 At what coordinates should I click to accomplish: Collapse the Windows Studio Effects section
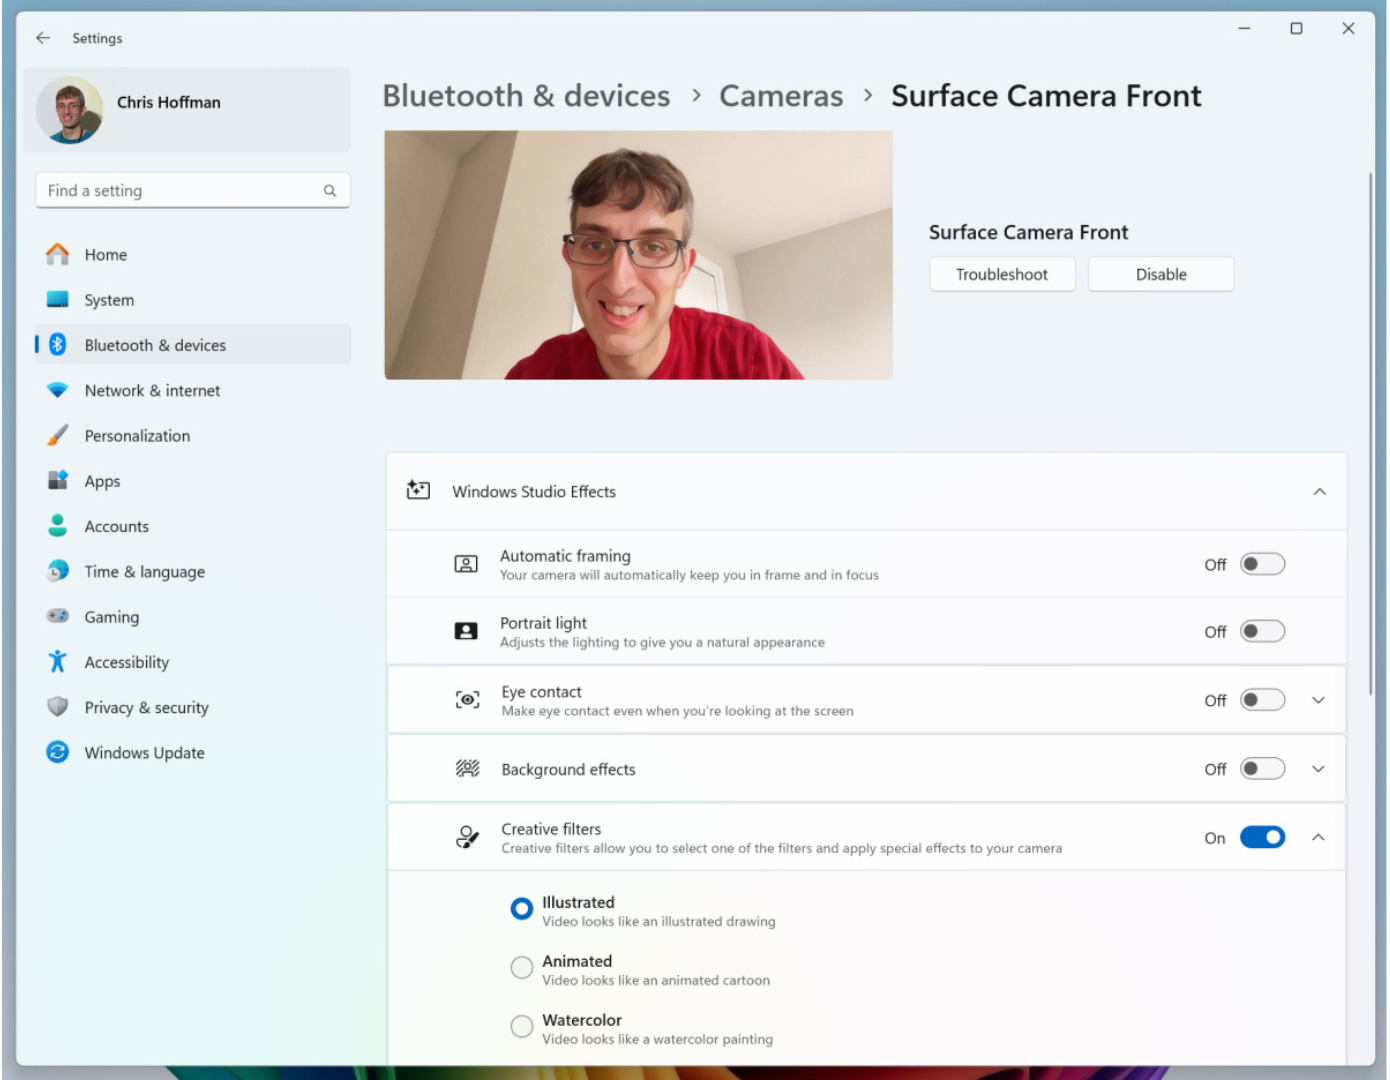click(x=1319, y=492)
